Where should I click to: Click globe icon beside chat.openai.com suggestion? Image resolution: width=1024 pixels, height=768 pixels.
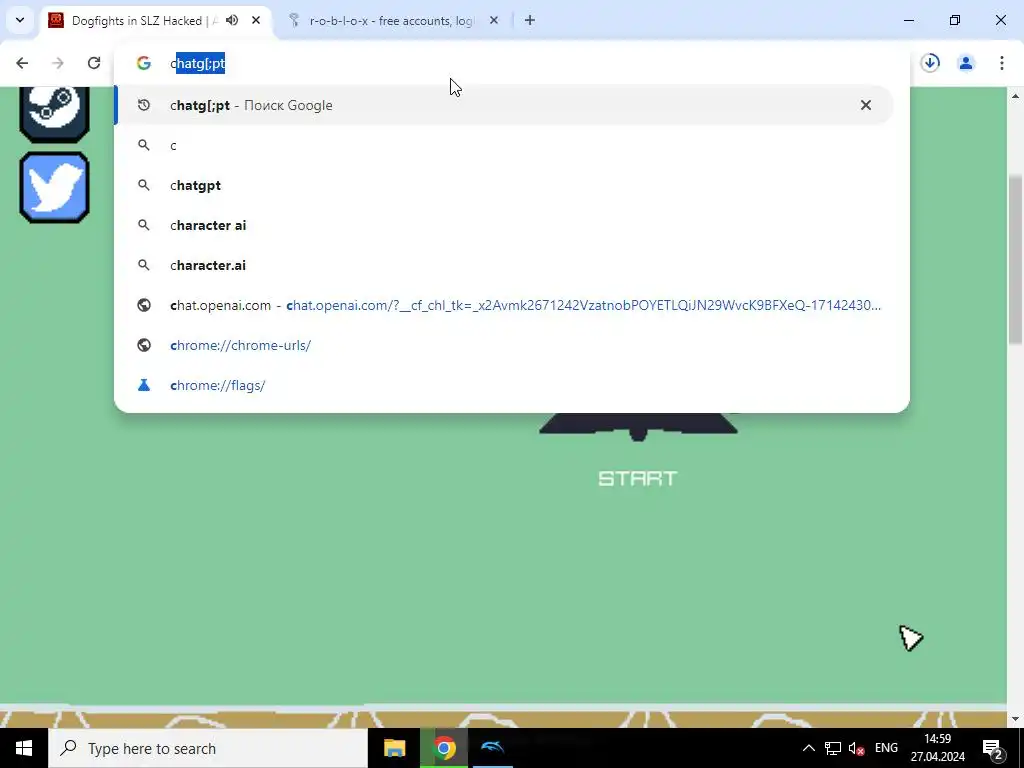pyautogui.click(x=144, y=305)
